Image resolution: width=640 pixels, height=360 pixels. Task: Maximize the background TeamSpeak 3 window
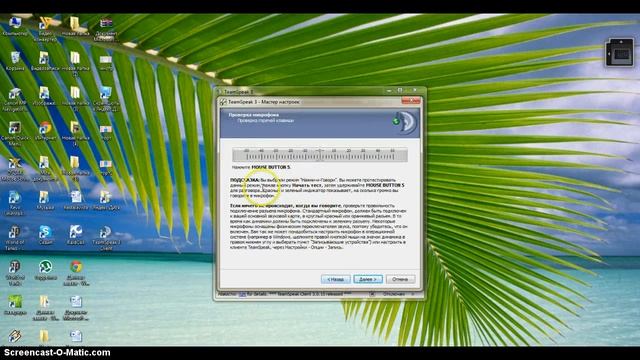point(400,91)
